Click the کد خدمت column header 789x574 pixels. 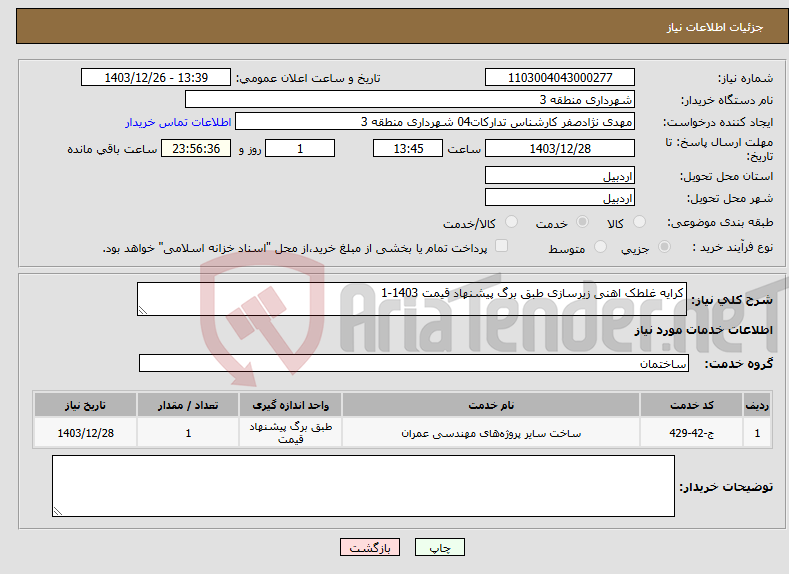(692, 405)
